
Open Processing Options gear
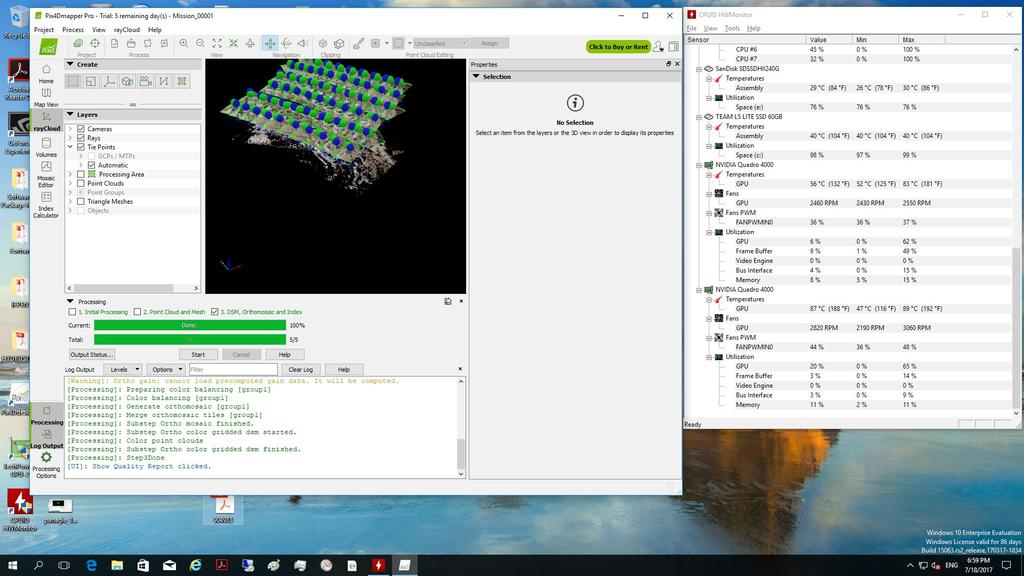pos(46,464)
